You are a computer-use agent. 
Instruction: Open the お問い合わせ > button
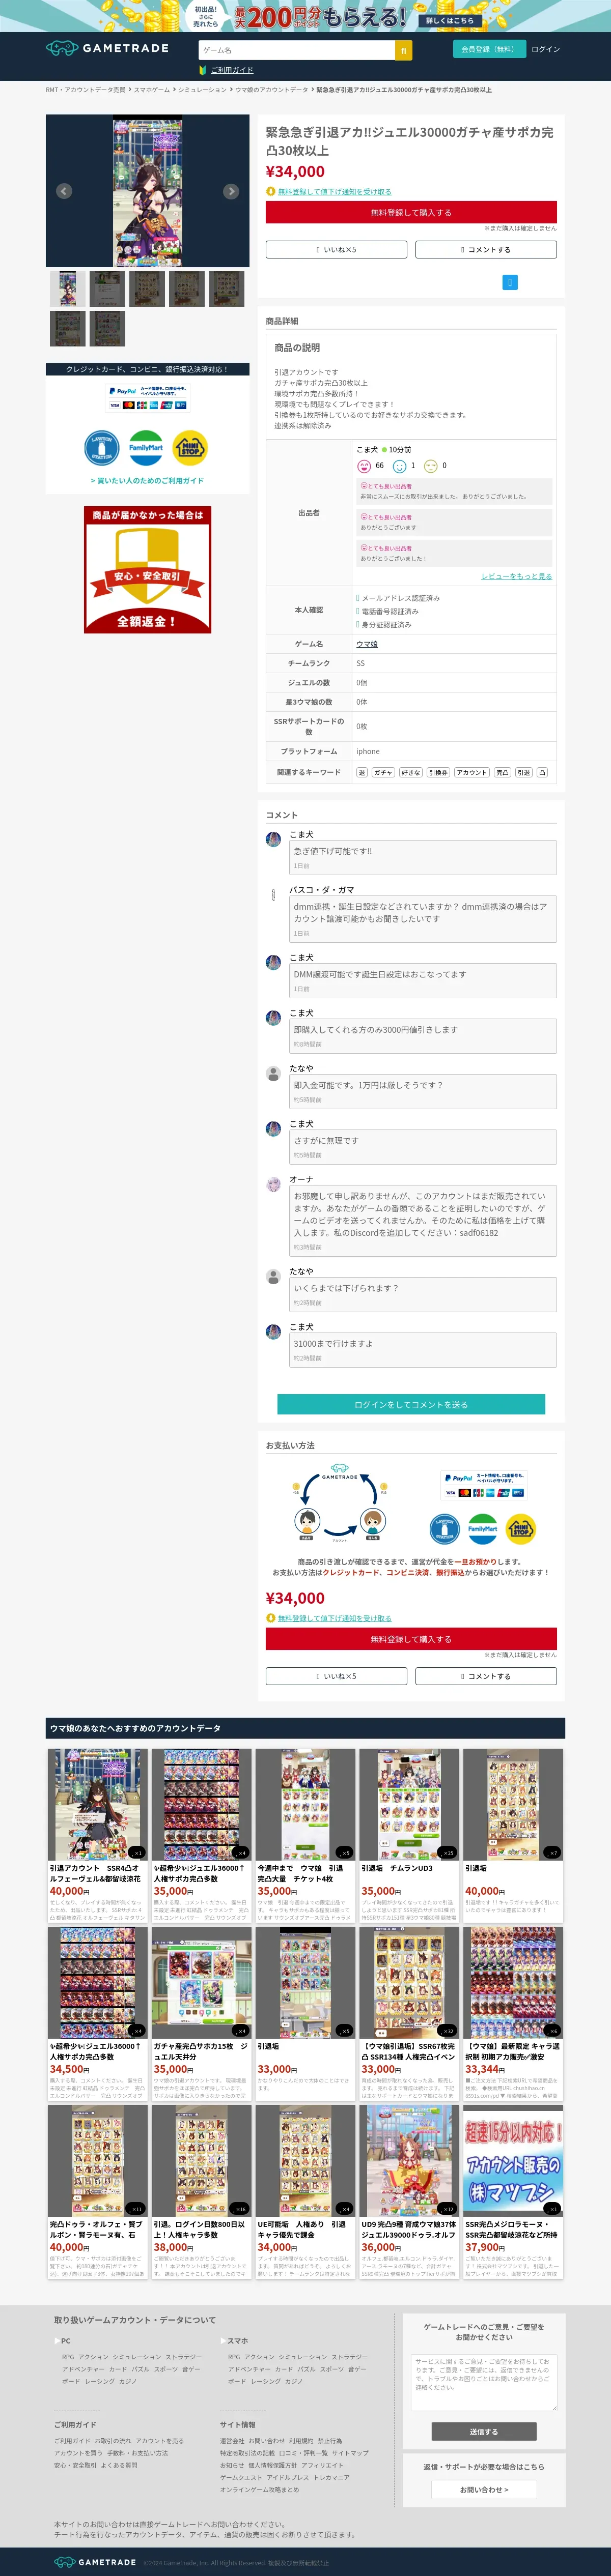[484, 2490]
